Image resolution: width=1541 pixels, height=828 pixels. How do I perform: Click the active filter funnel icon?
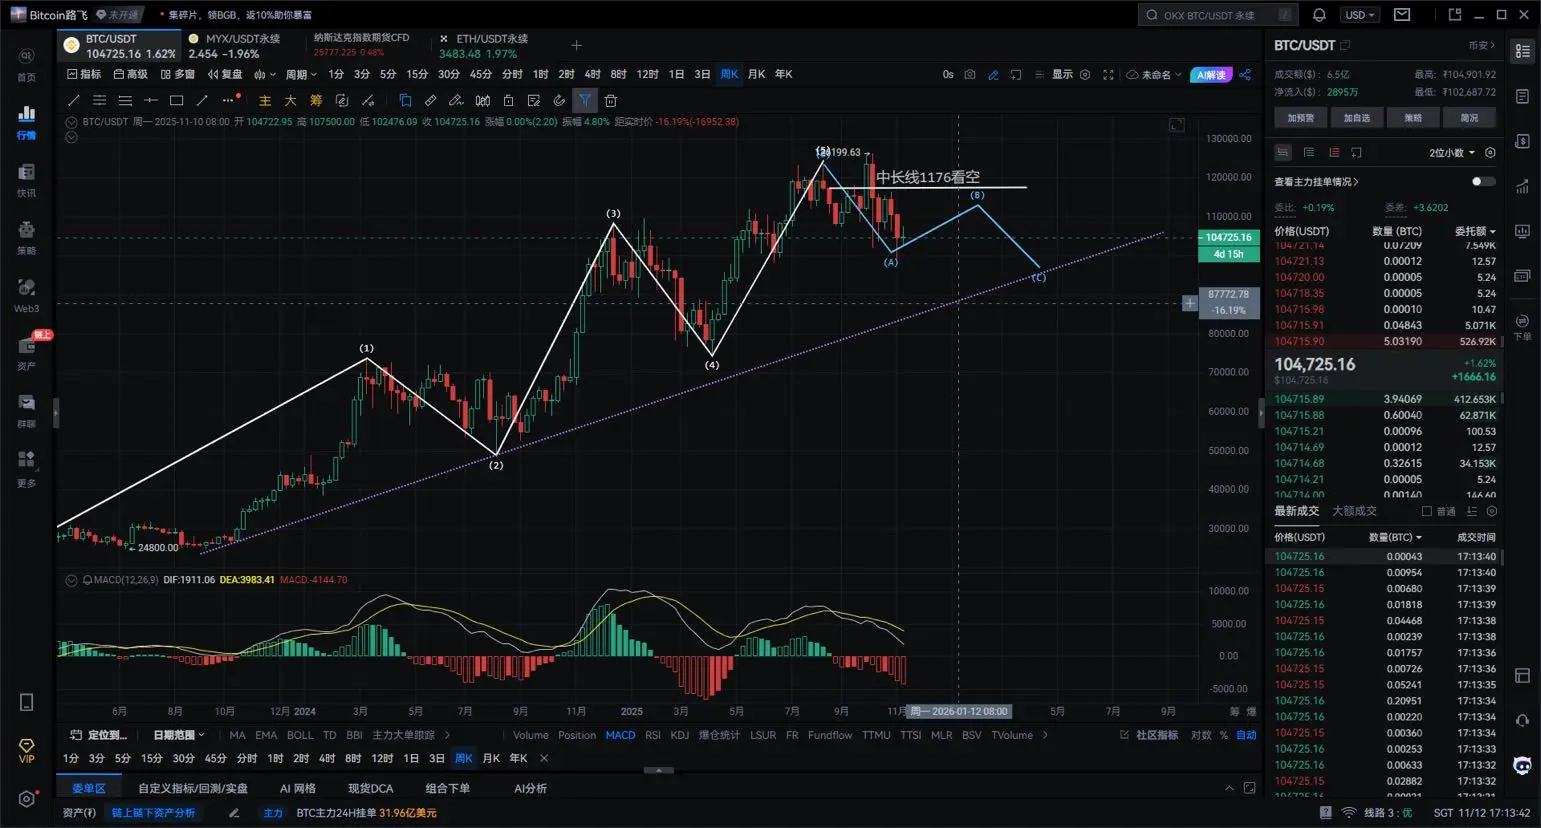(x=585, y=100)
